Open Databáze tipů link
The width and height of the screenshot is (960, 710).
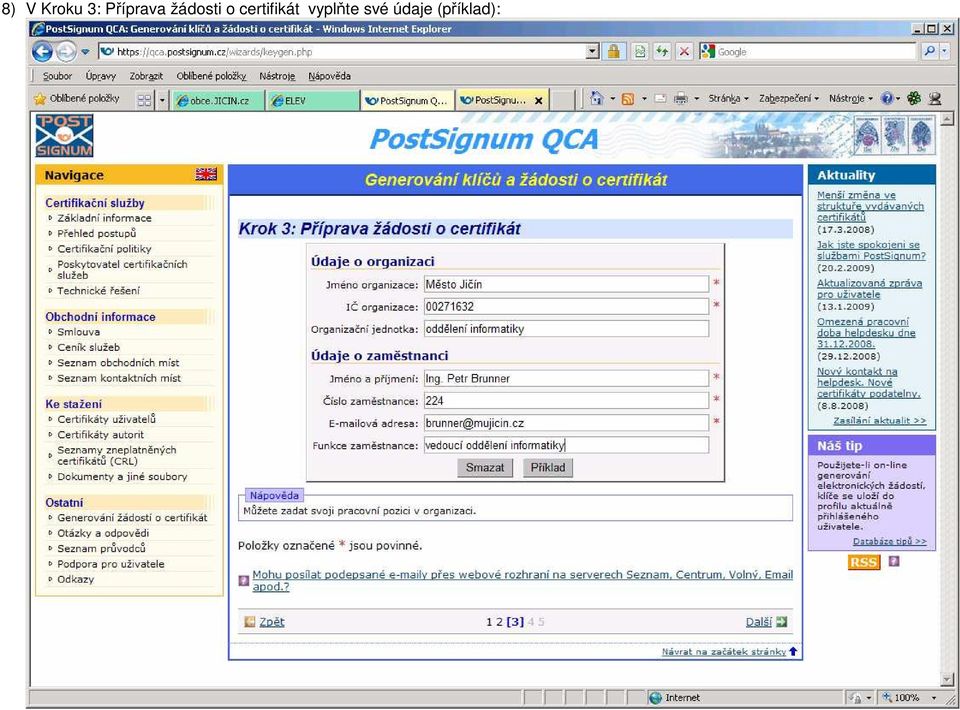point(889,541)
